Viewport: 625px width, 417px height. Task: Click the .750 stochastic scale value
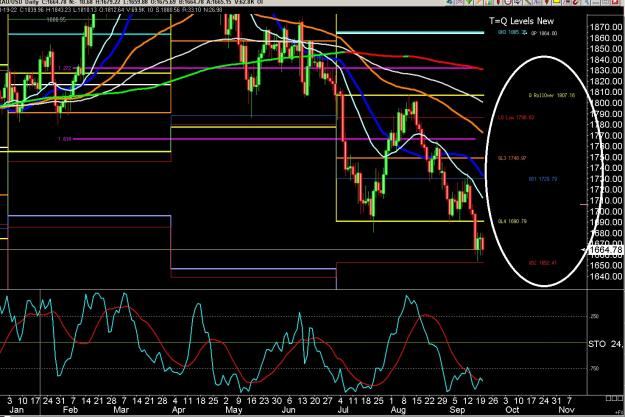tap(594, 369)
